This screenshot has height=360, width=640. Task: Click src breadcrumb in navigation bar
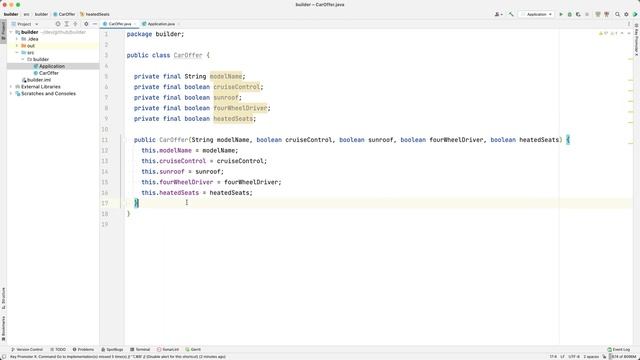(x=27, y=14)
